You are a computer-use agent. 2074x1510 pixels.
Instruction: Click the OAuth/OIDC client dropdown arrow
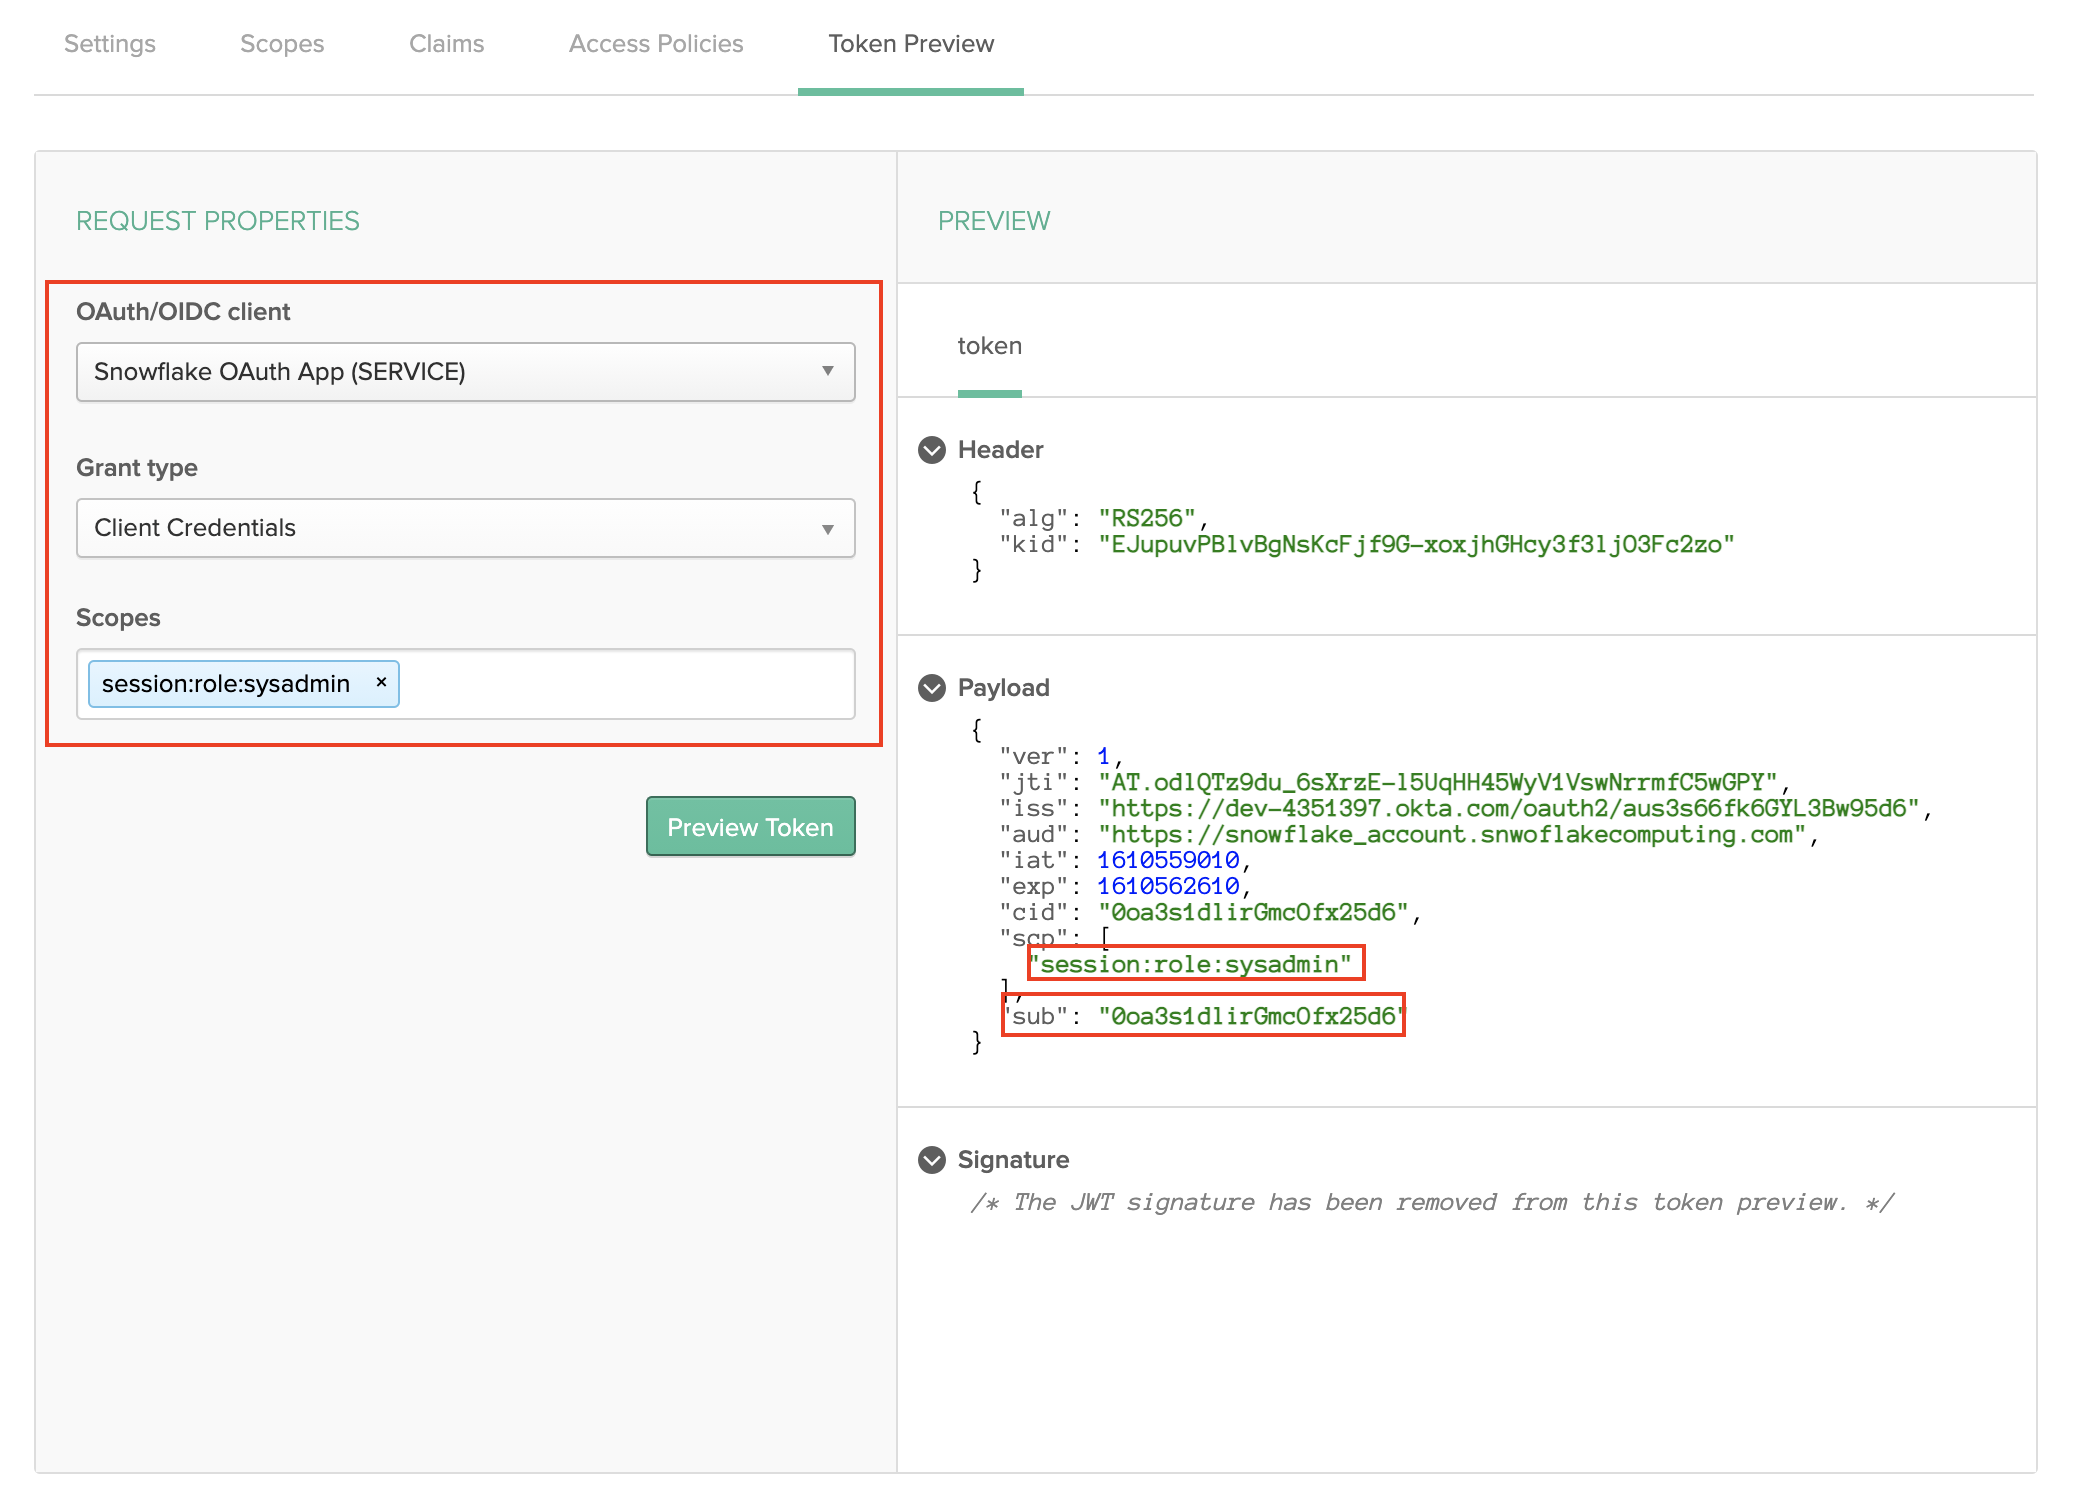pos(828,372)
